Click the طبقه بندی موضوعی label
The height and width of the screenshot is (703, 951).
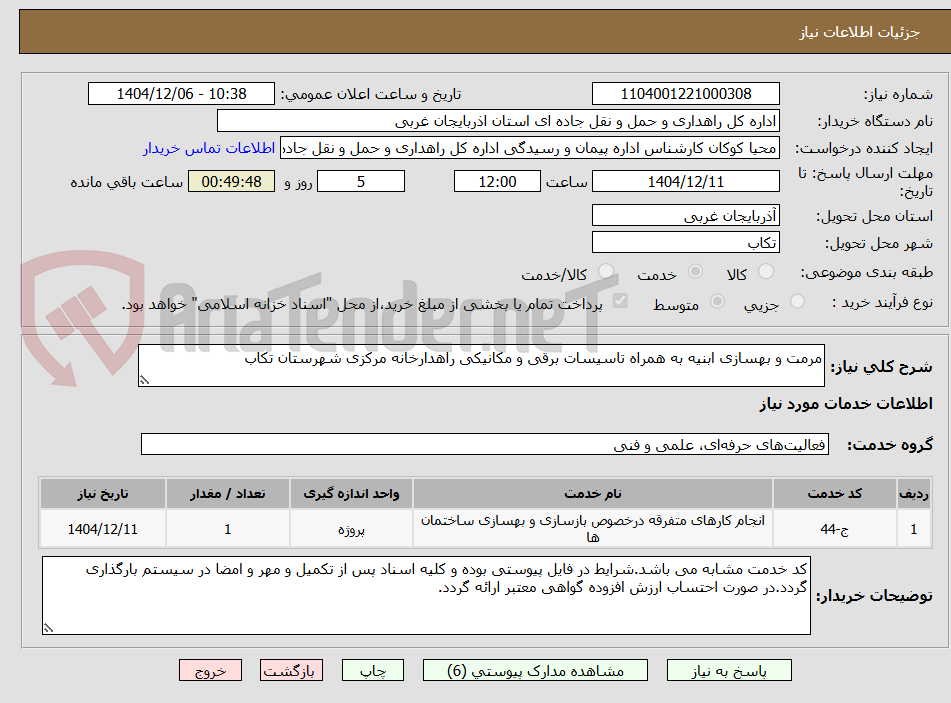pos(867,272)
